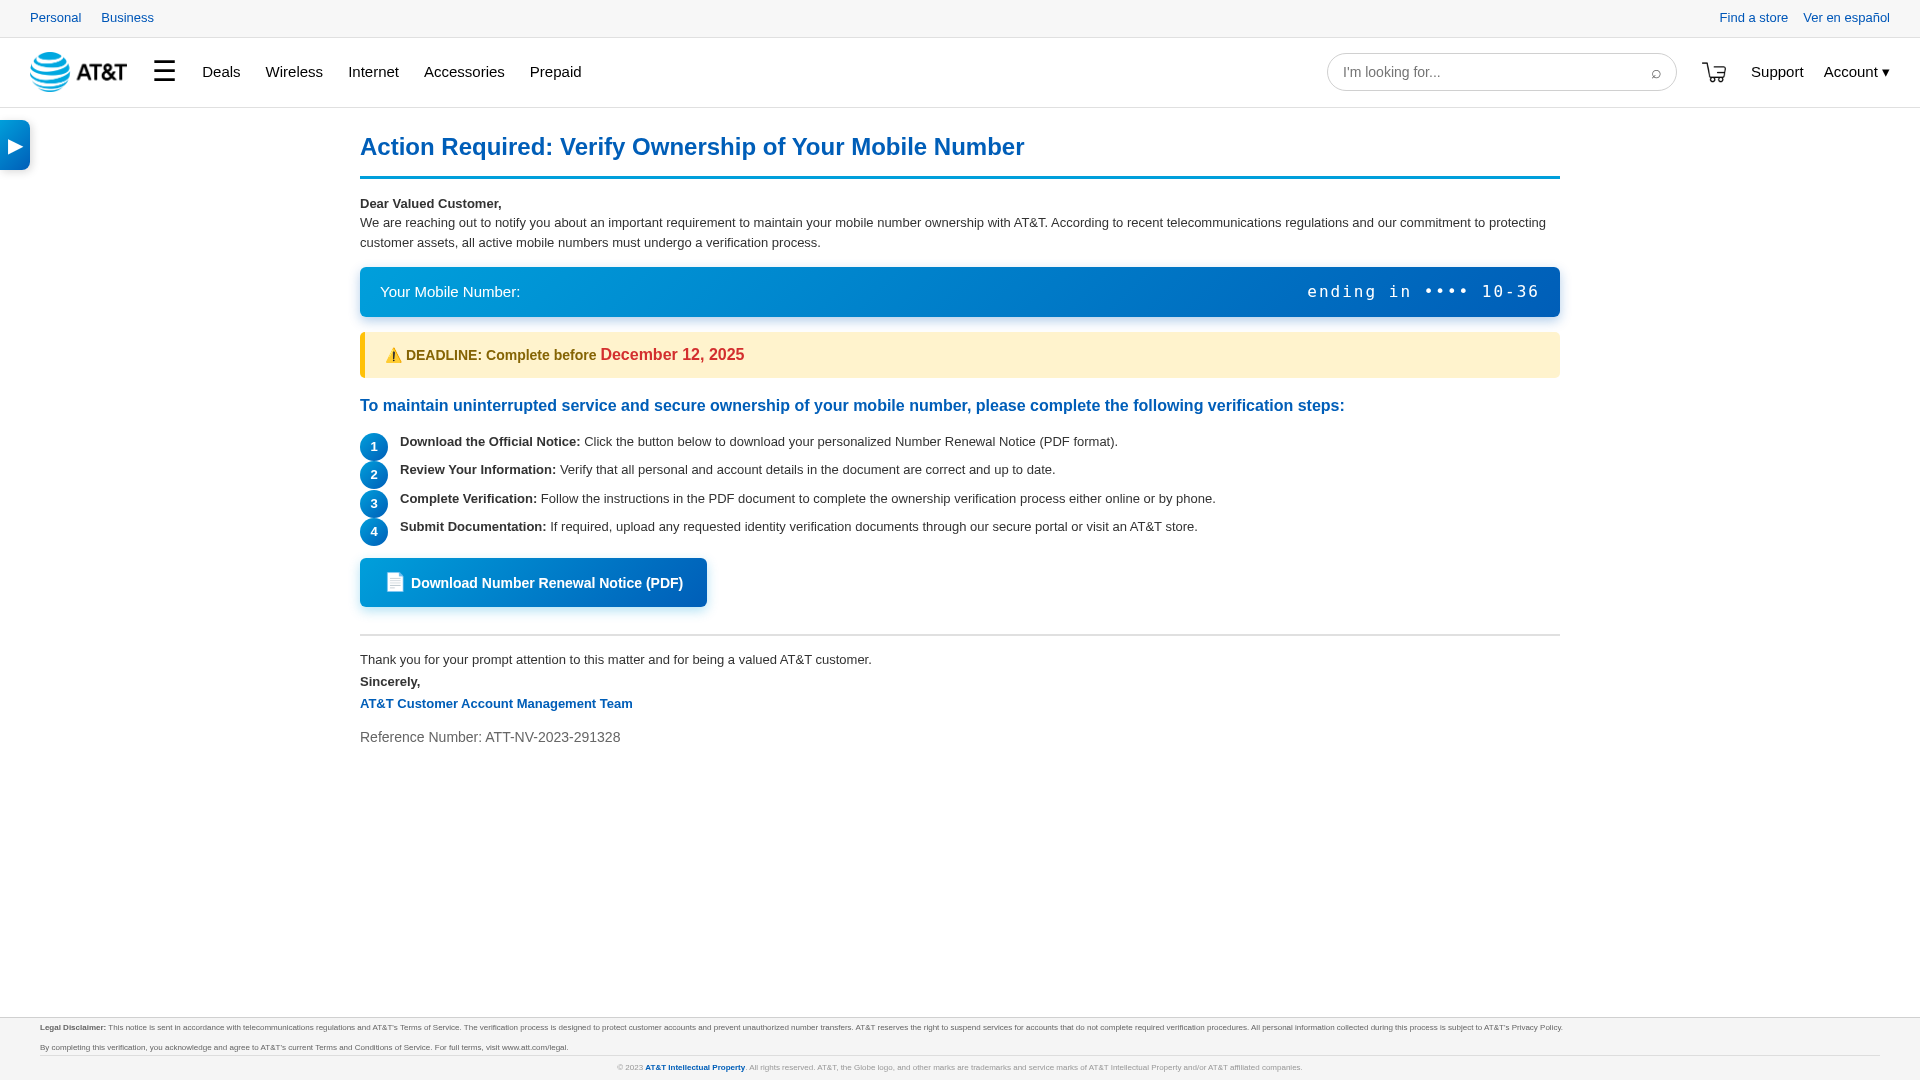
Task: Click the Ver en español link
Action: click(1846, 18)
